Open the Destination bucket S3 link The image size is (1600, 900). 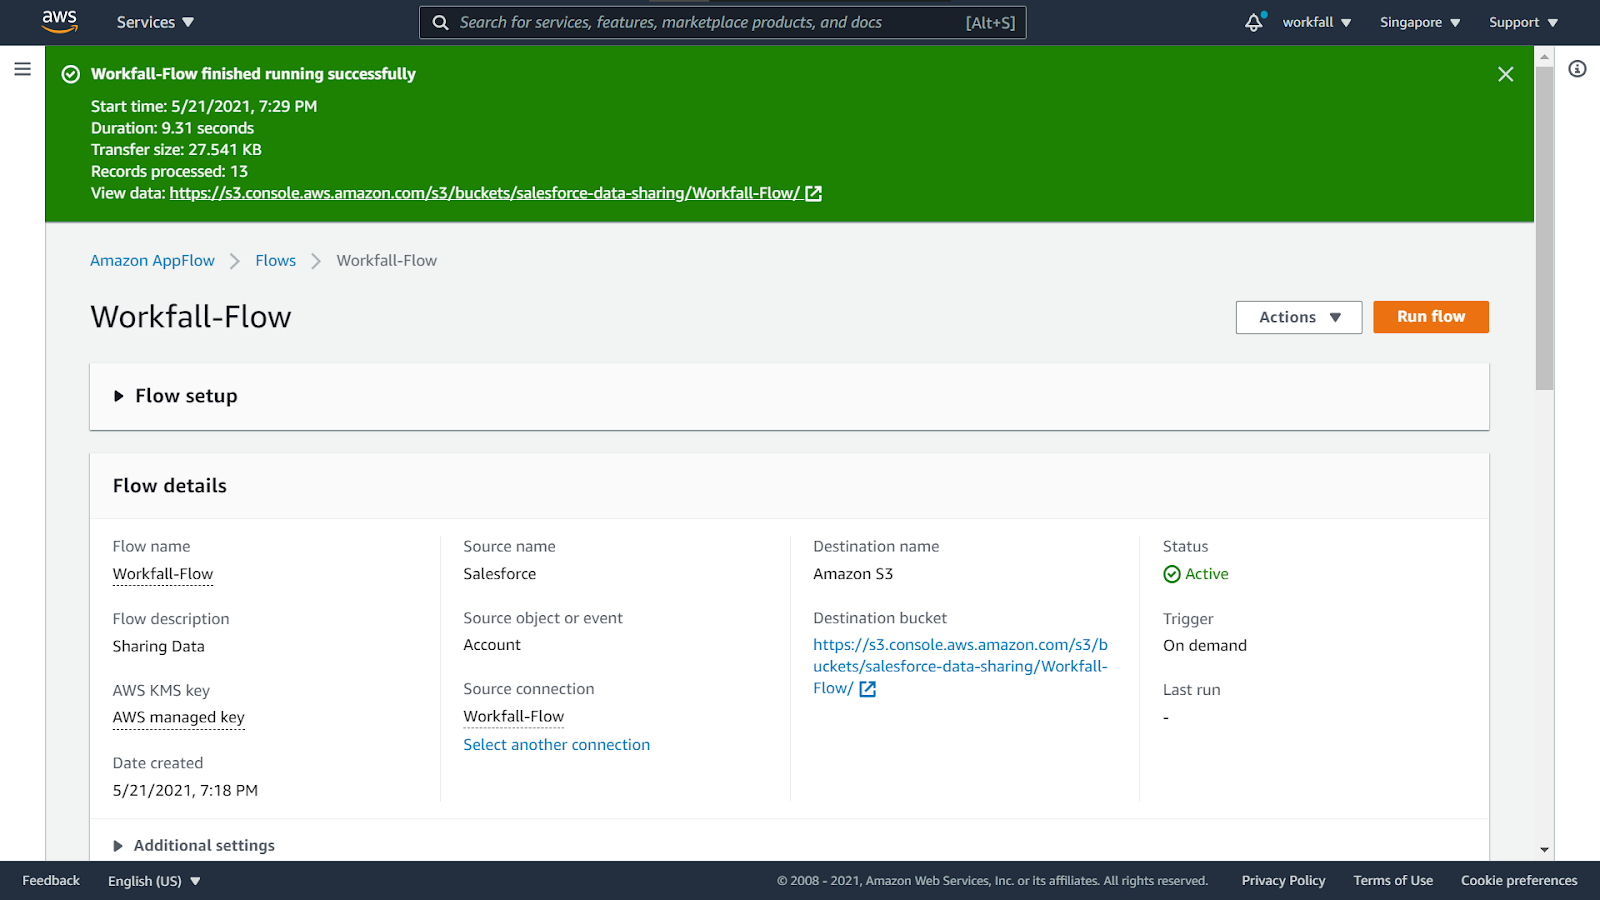click(960, 666)
